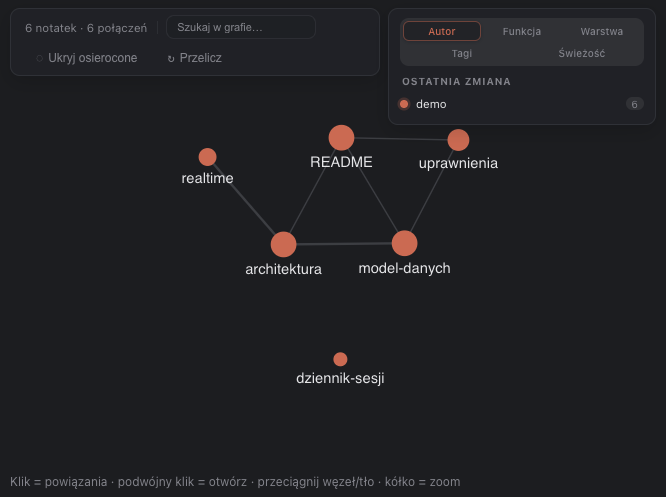This screenshot has width=666, height=497.
Task: Toggle Ukryj osierocone option
Action: coord(87,58)
